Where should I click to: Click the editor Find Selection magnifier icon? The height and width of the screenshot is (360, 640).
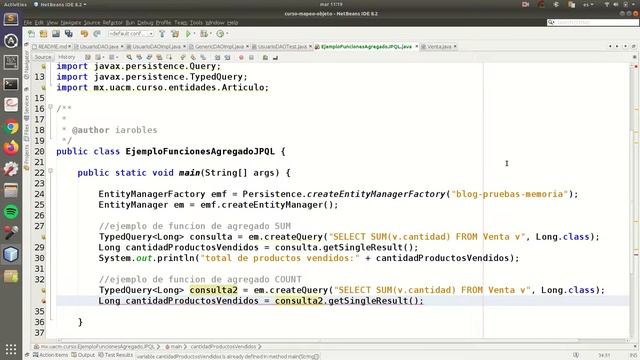click(x=129, y=58)
